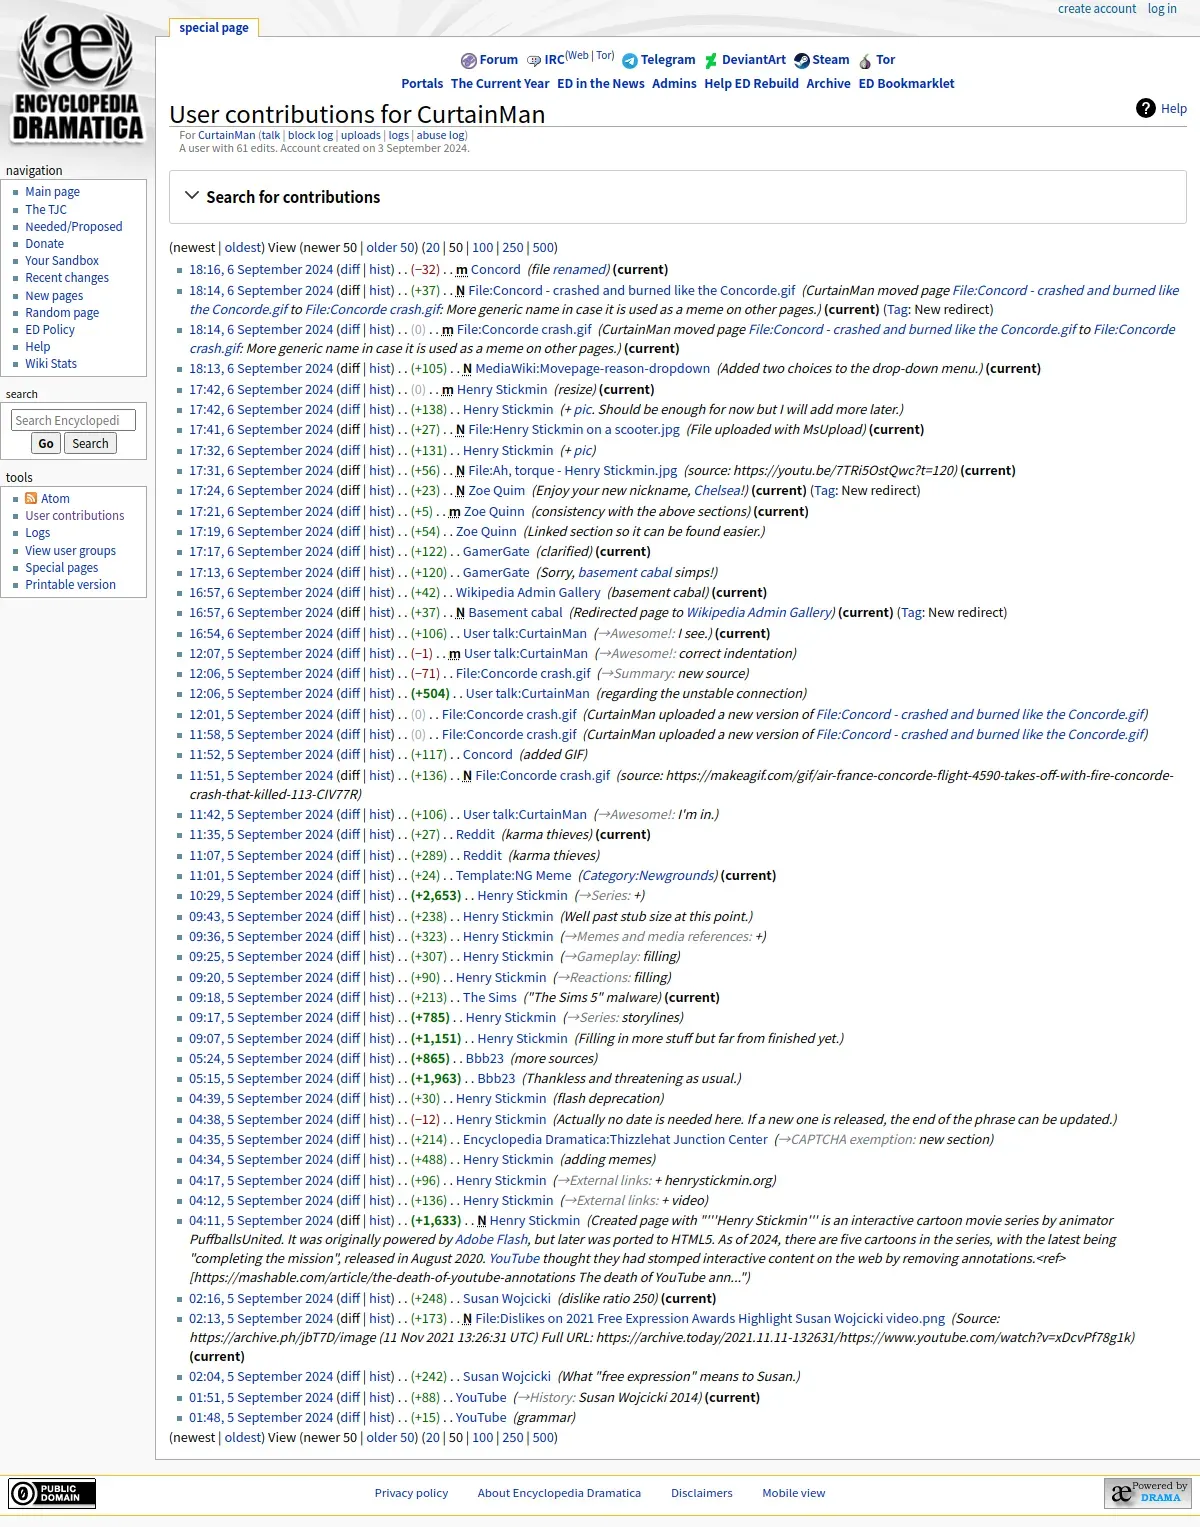Click the Forum icon in header
This screenshot has width=1200, height=1527.
[x=468, y=60]
